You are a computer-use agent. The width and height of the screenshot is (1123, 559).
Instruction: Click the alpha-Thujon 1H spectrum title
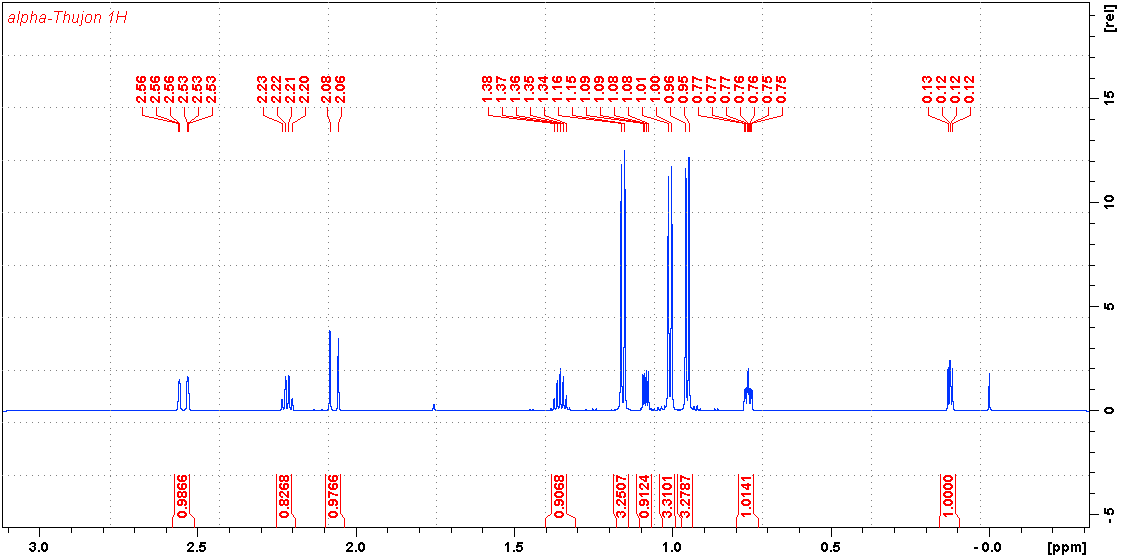tap(67, 18)
